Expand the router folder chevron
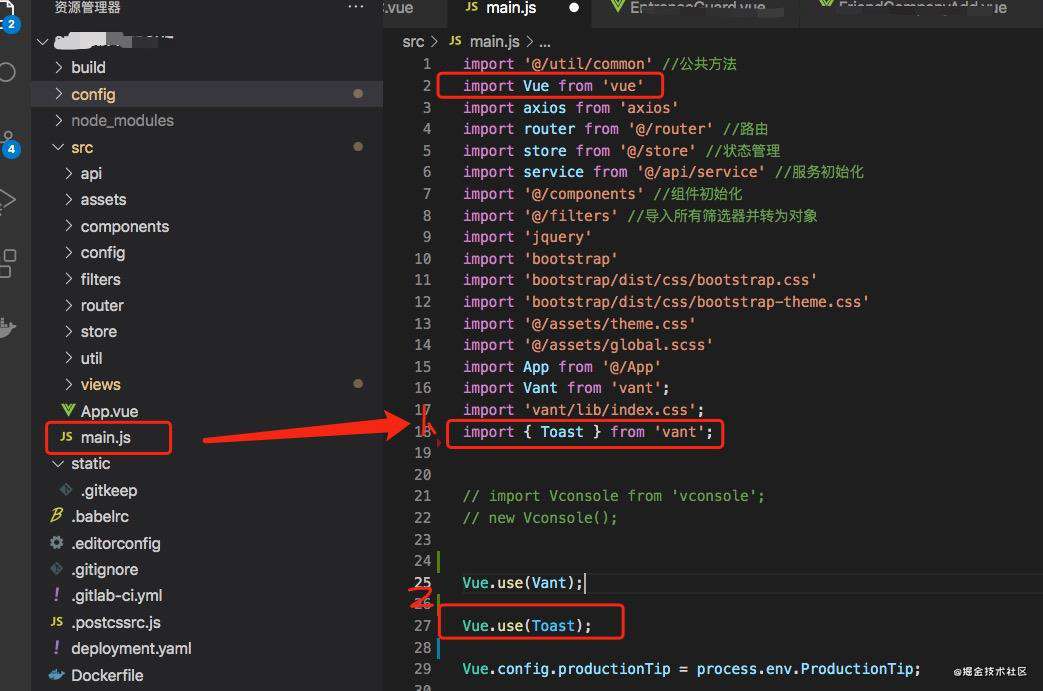Screen dimensions: 1043x691 pyautogui.click(x=69, y=305)
